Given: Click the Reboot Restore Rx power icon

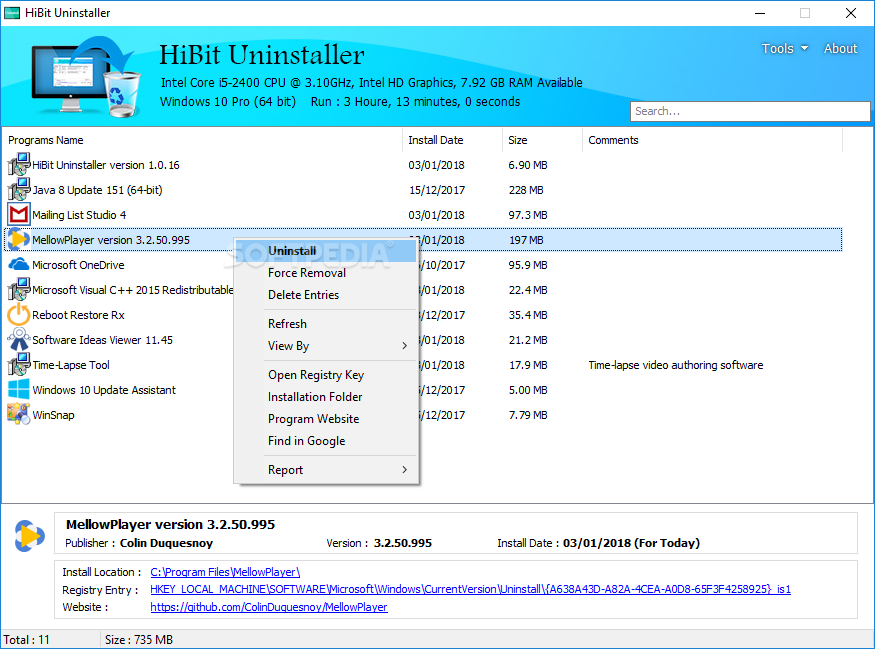Looking at the screenshot, I should 18,314.
